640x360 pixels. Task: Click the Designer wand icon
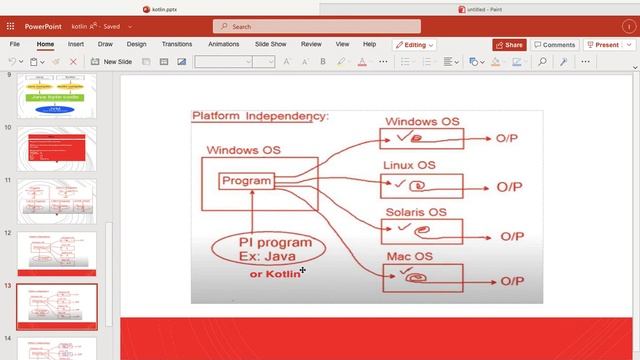pyautogui.click(x=564, y=62)
